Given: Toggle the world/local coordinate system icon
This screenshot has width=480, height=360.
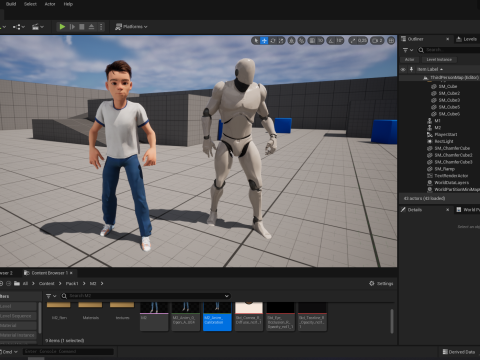Looking at the screenshot, I should [291, 41].
